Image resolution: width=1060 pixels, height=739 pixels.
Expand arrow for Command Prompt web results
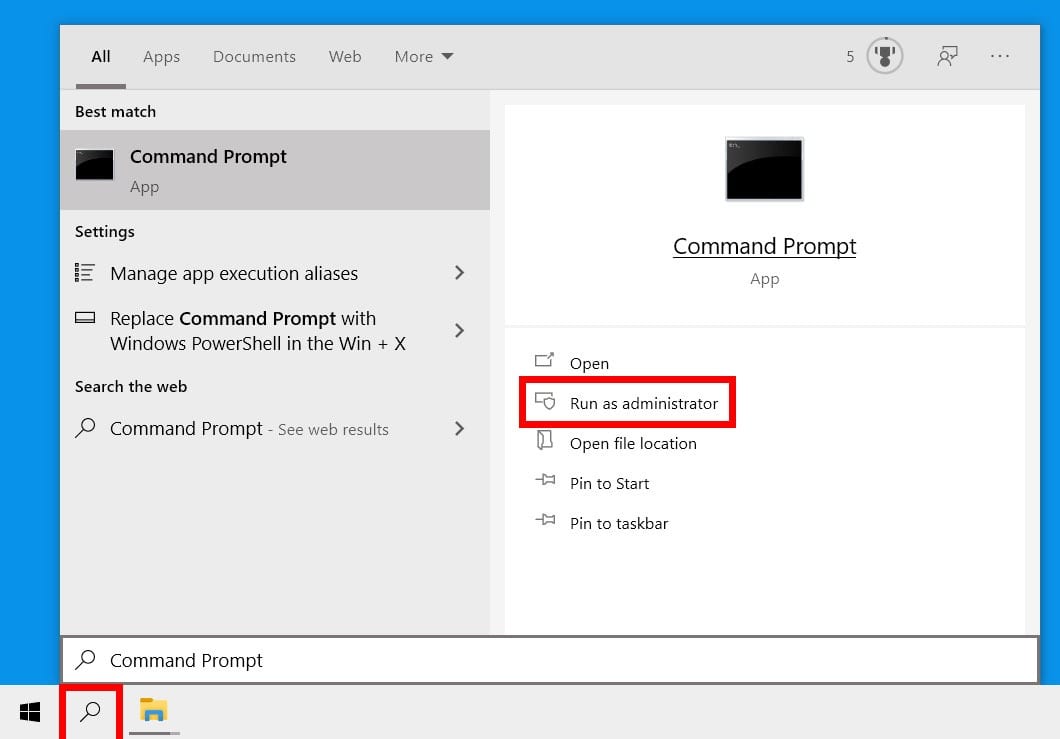tap(460, 429)
